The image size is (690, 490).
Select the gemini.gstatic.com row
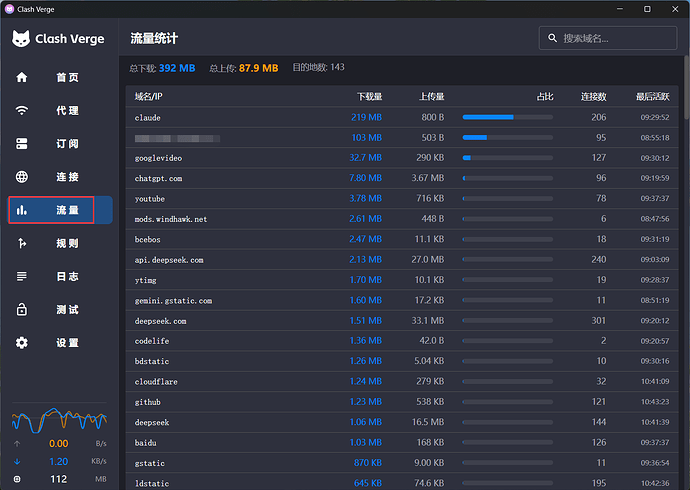coord(402,300)
